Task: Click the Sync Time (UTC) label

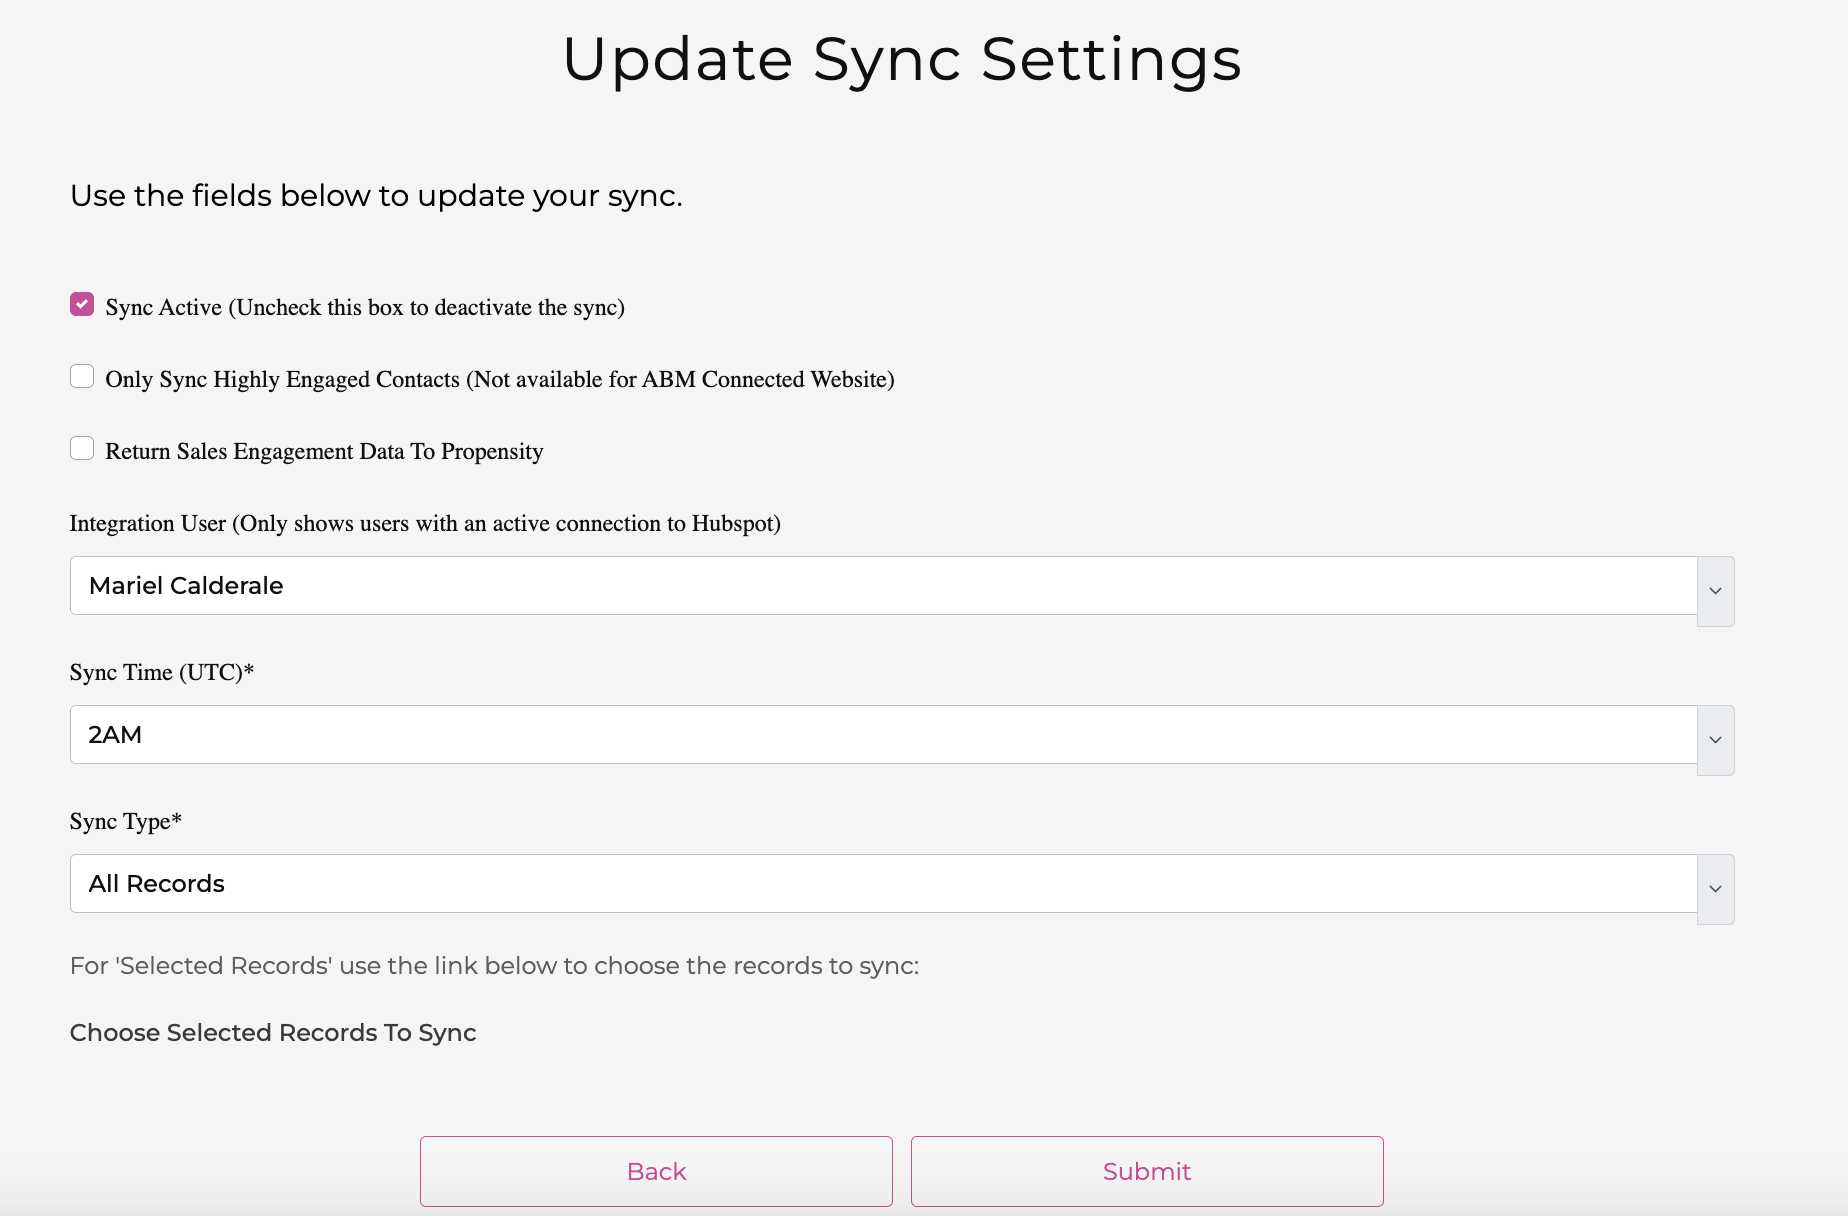Action: tap(160, 672)
